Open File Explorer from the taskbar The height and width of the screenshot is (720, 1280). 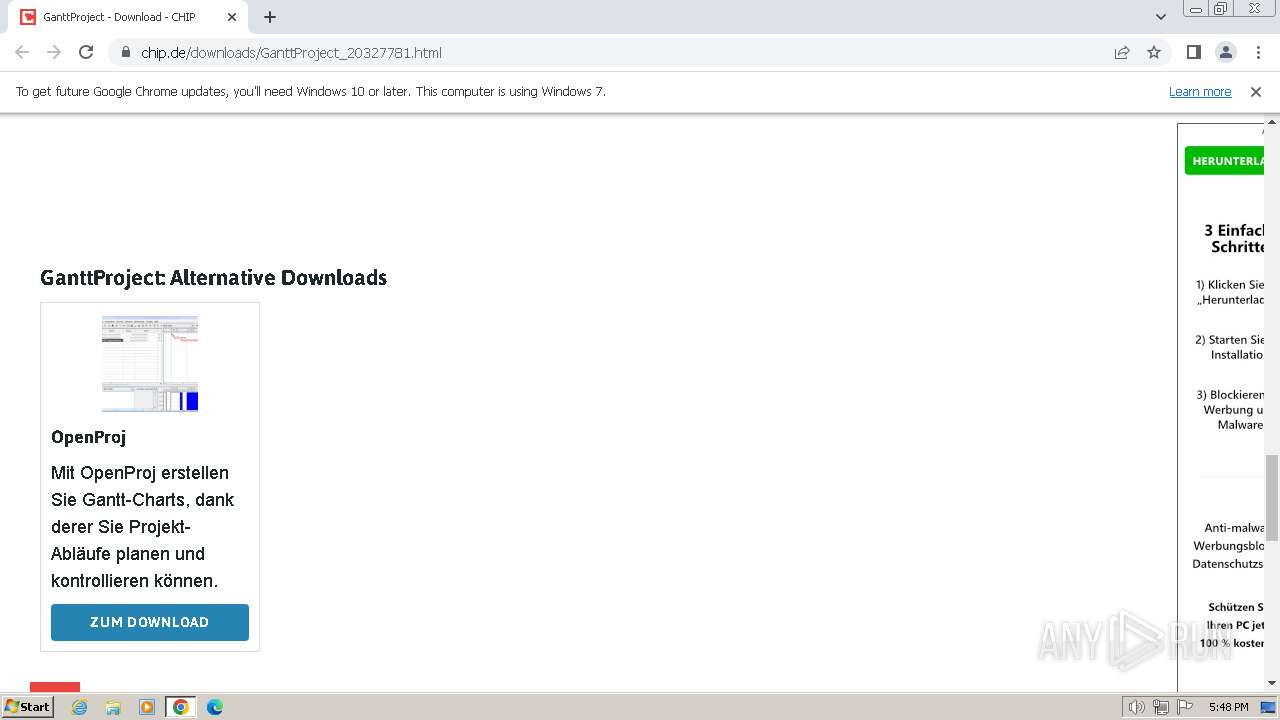113,707
